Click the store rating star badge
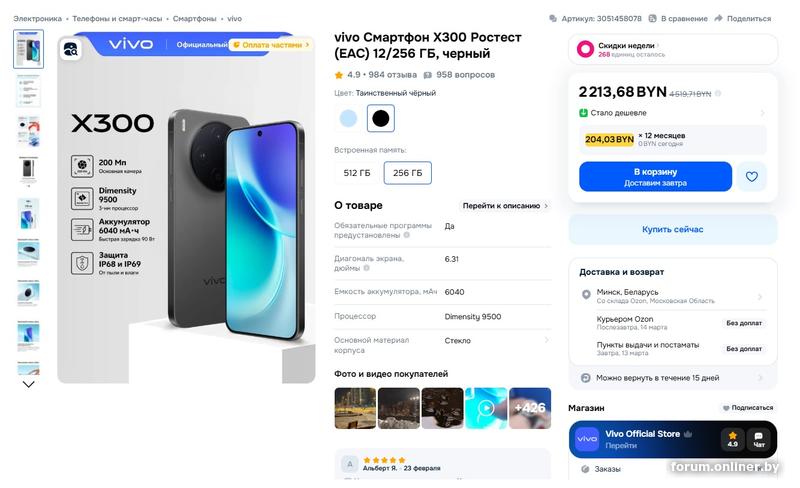This screenshot has height=488, width=800. (733, 439)
